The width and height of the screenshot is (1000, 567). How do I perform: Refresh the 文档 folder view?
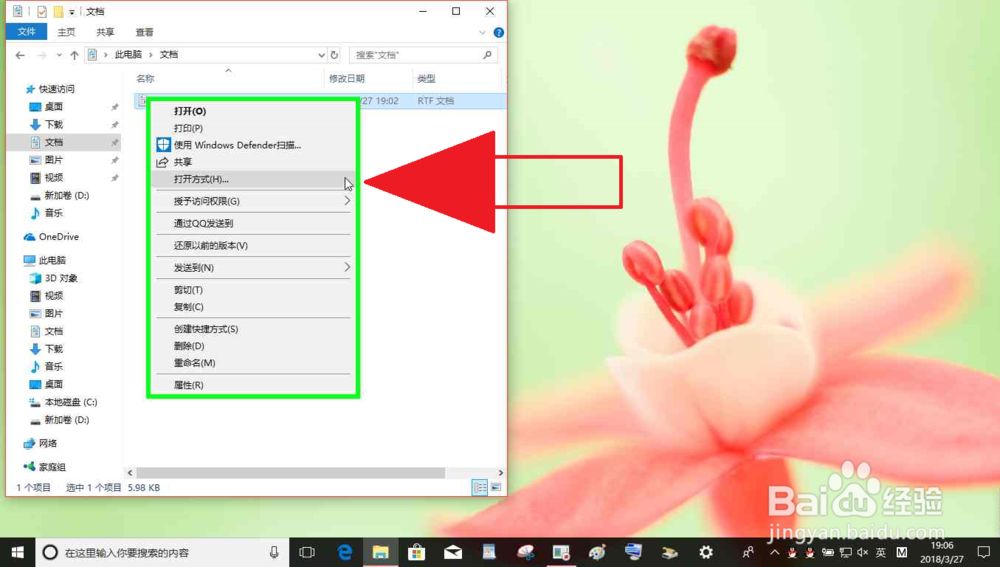[334, 55]
